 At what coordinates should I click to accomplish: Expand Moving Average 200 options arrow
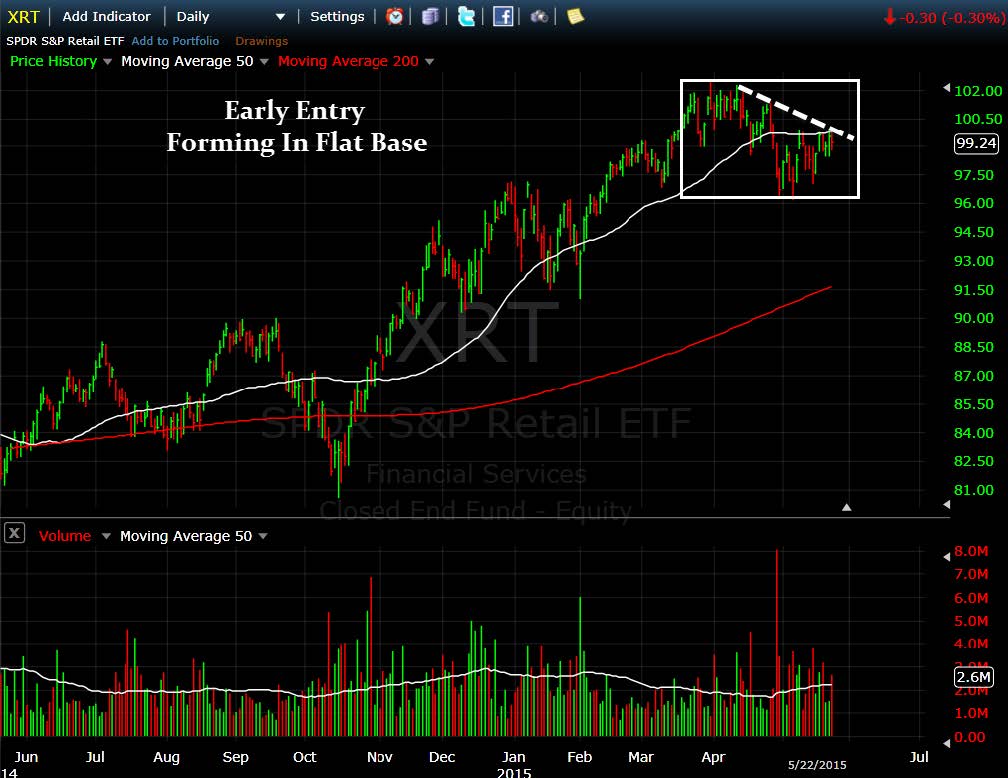[429, 62]
